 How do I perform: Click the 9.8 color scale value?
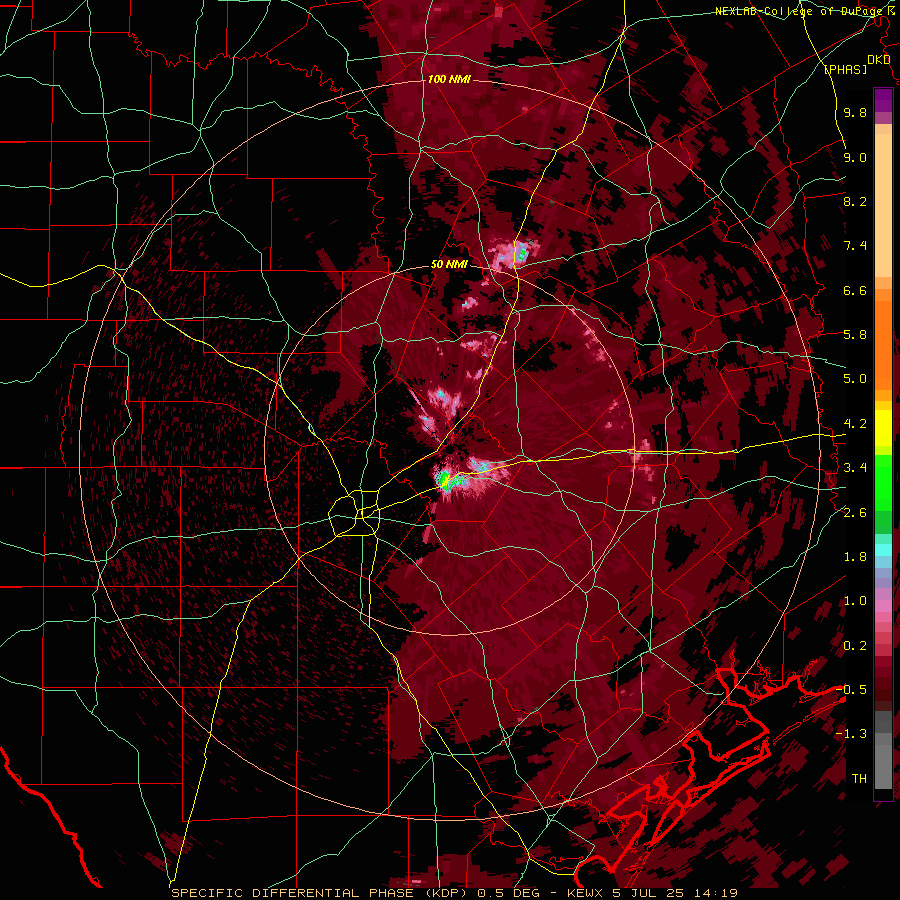tap(855, 113)
